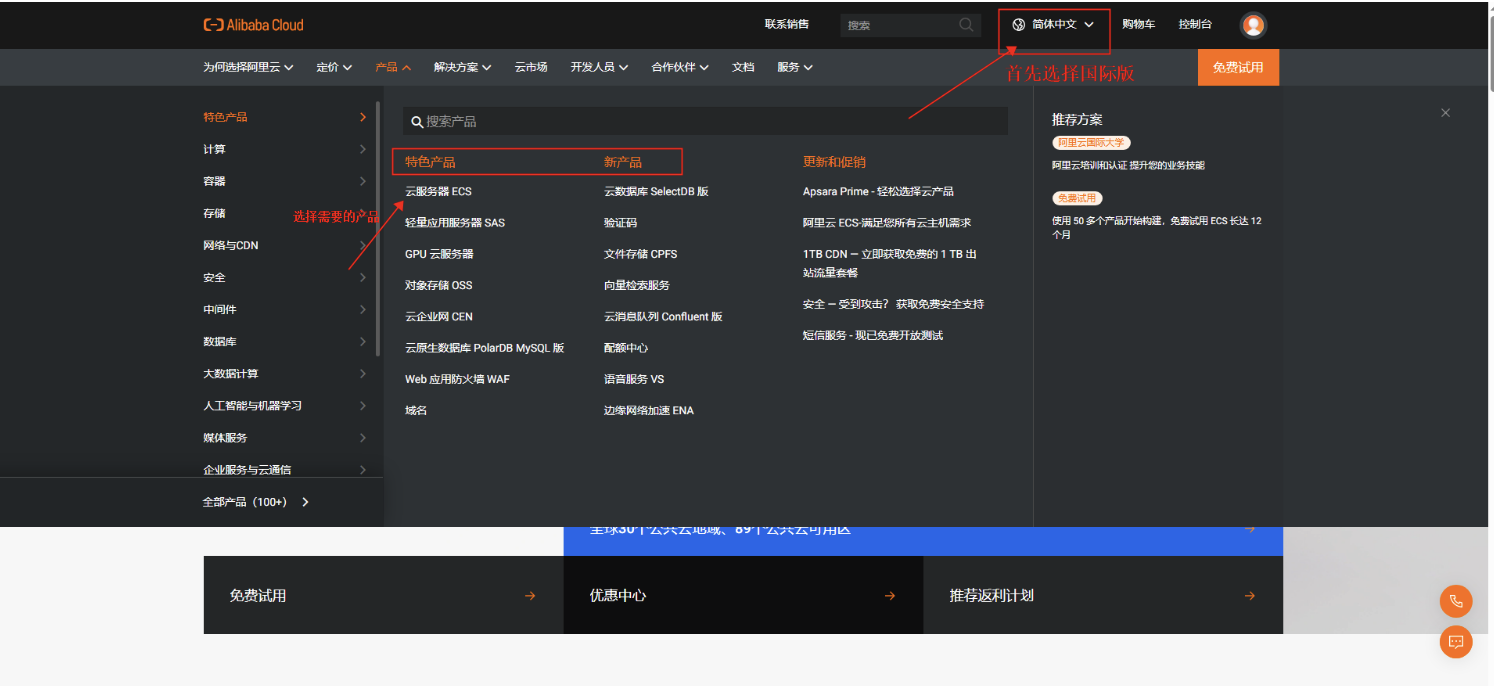Open 配额中心 product

626,348
